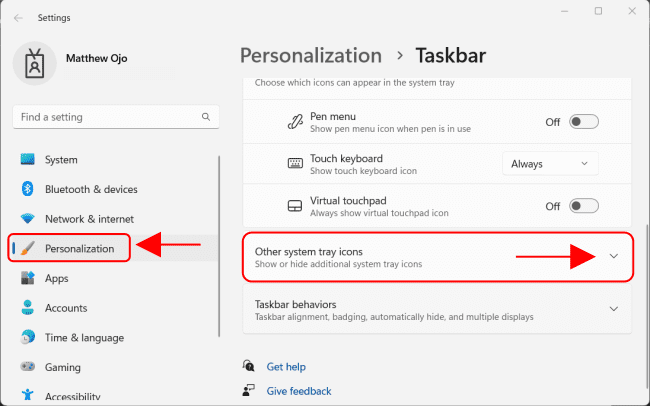Viewport: 650px width, 406px height.
Task: Open Time & language settings
Action: click(113, 338)
